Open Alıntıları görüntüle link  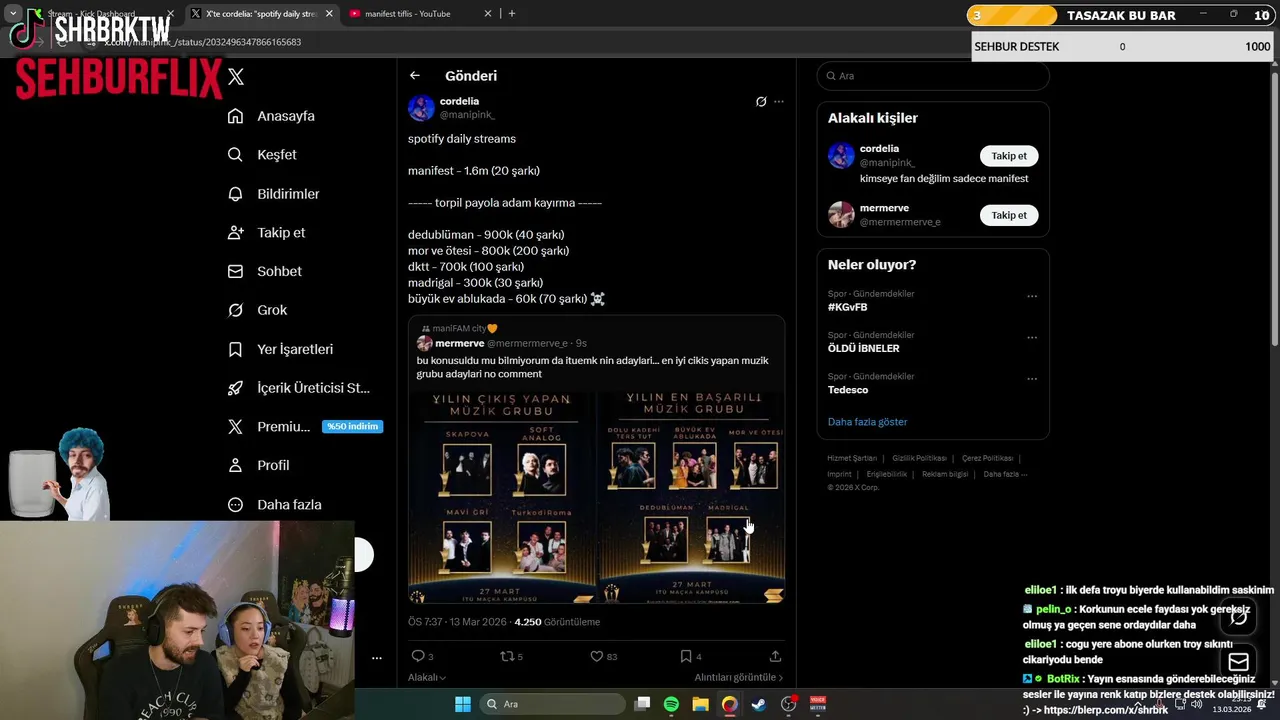pos(739,678)
